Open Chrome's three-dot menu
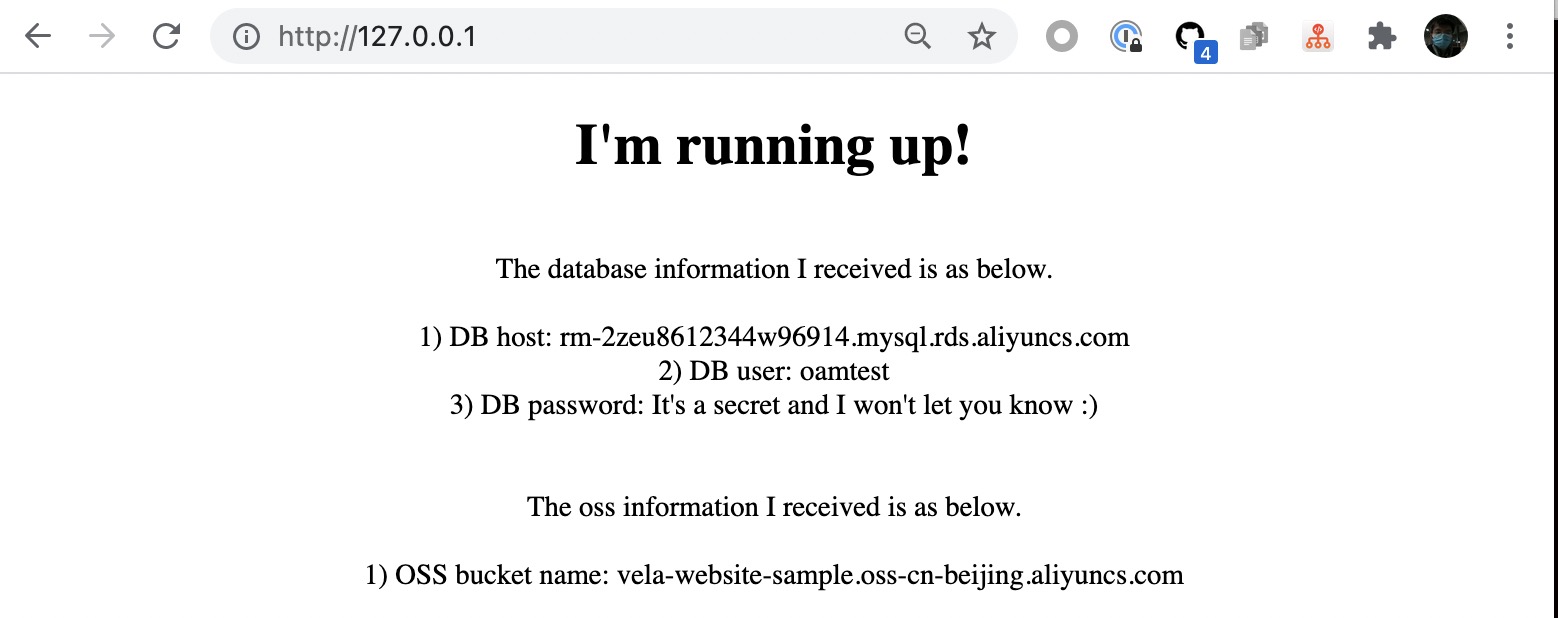 click(1510, 37)
